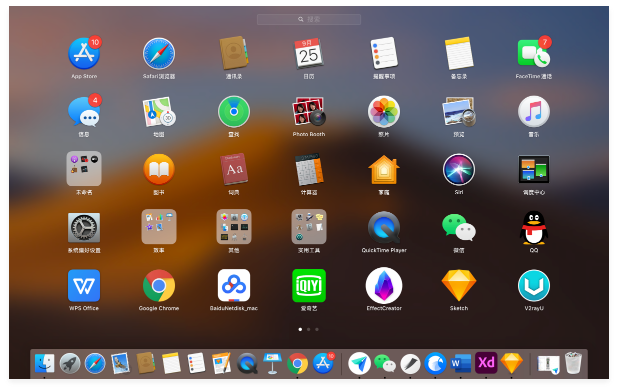Viewport: 618px width, 391px height.
Task: Open Messages app with the 4 badge
Action: coord(84,111)
